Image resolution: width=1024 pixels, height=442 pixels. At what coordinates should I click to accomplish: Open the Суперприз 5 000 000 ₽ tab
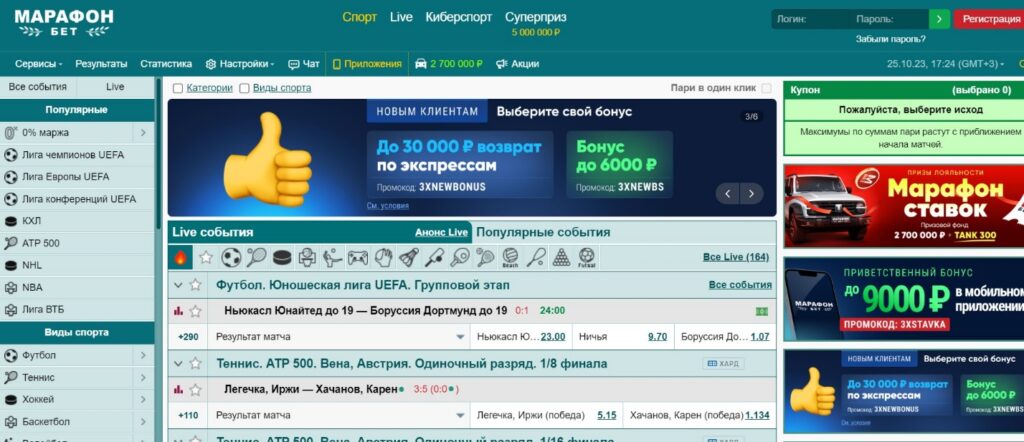pyautogui.click(x=536, y=24)
